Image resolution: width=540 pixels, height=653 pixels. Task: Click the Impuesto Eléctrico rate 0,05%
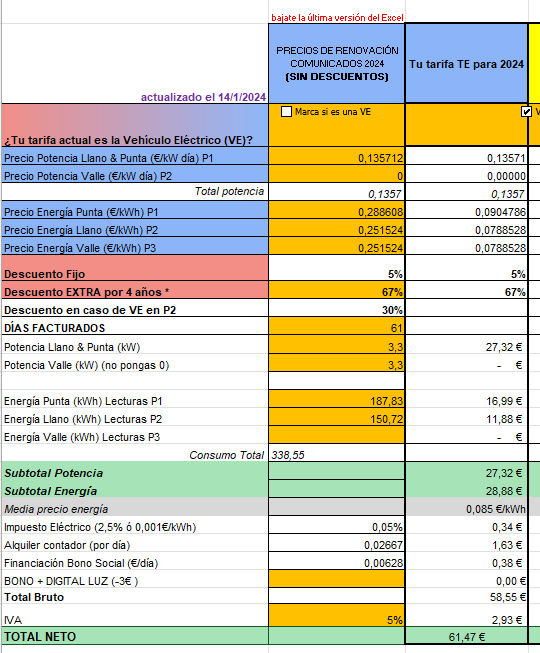337,527
